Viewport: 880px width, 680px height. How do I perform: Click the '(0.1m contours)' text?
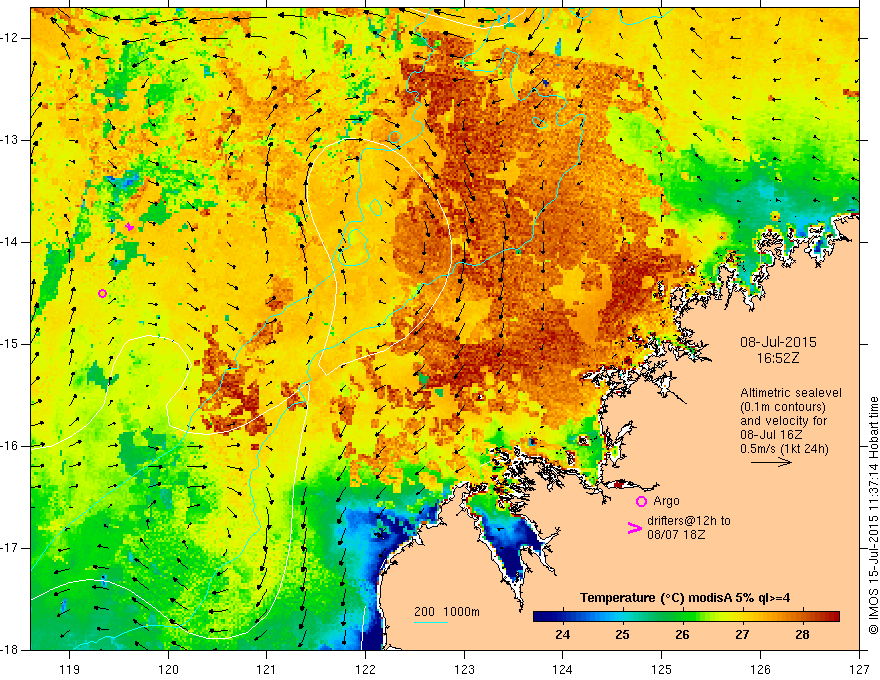click(x=783, y=407)
